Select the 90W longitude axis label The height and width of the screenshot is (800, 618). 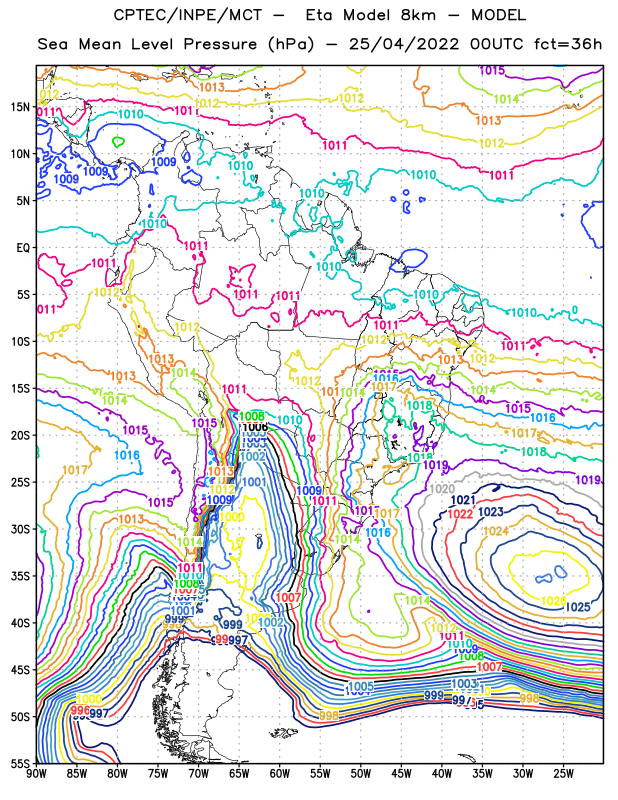(x=36, y=773)
